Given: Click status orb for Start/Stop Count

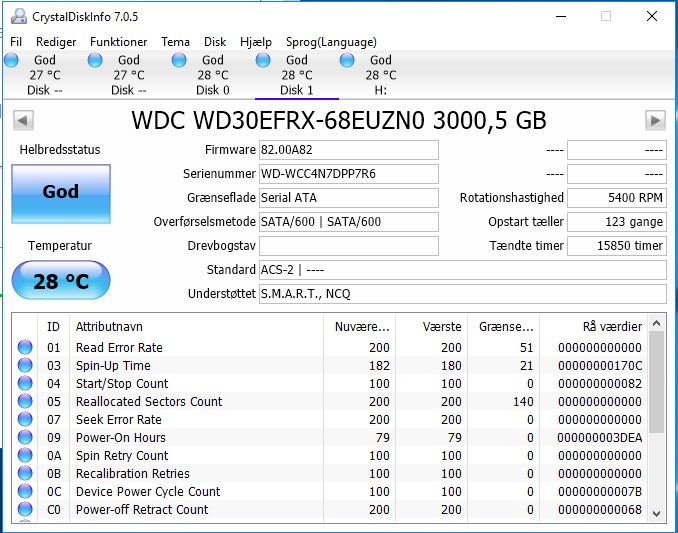Looking at the screenshot, I should pyautogui.click(x=25, y=383).
